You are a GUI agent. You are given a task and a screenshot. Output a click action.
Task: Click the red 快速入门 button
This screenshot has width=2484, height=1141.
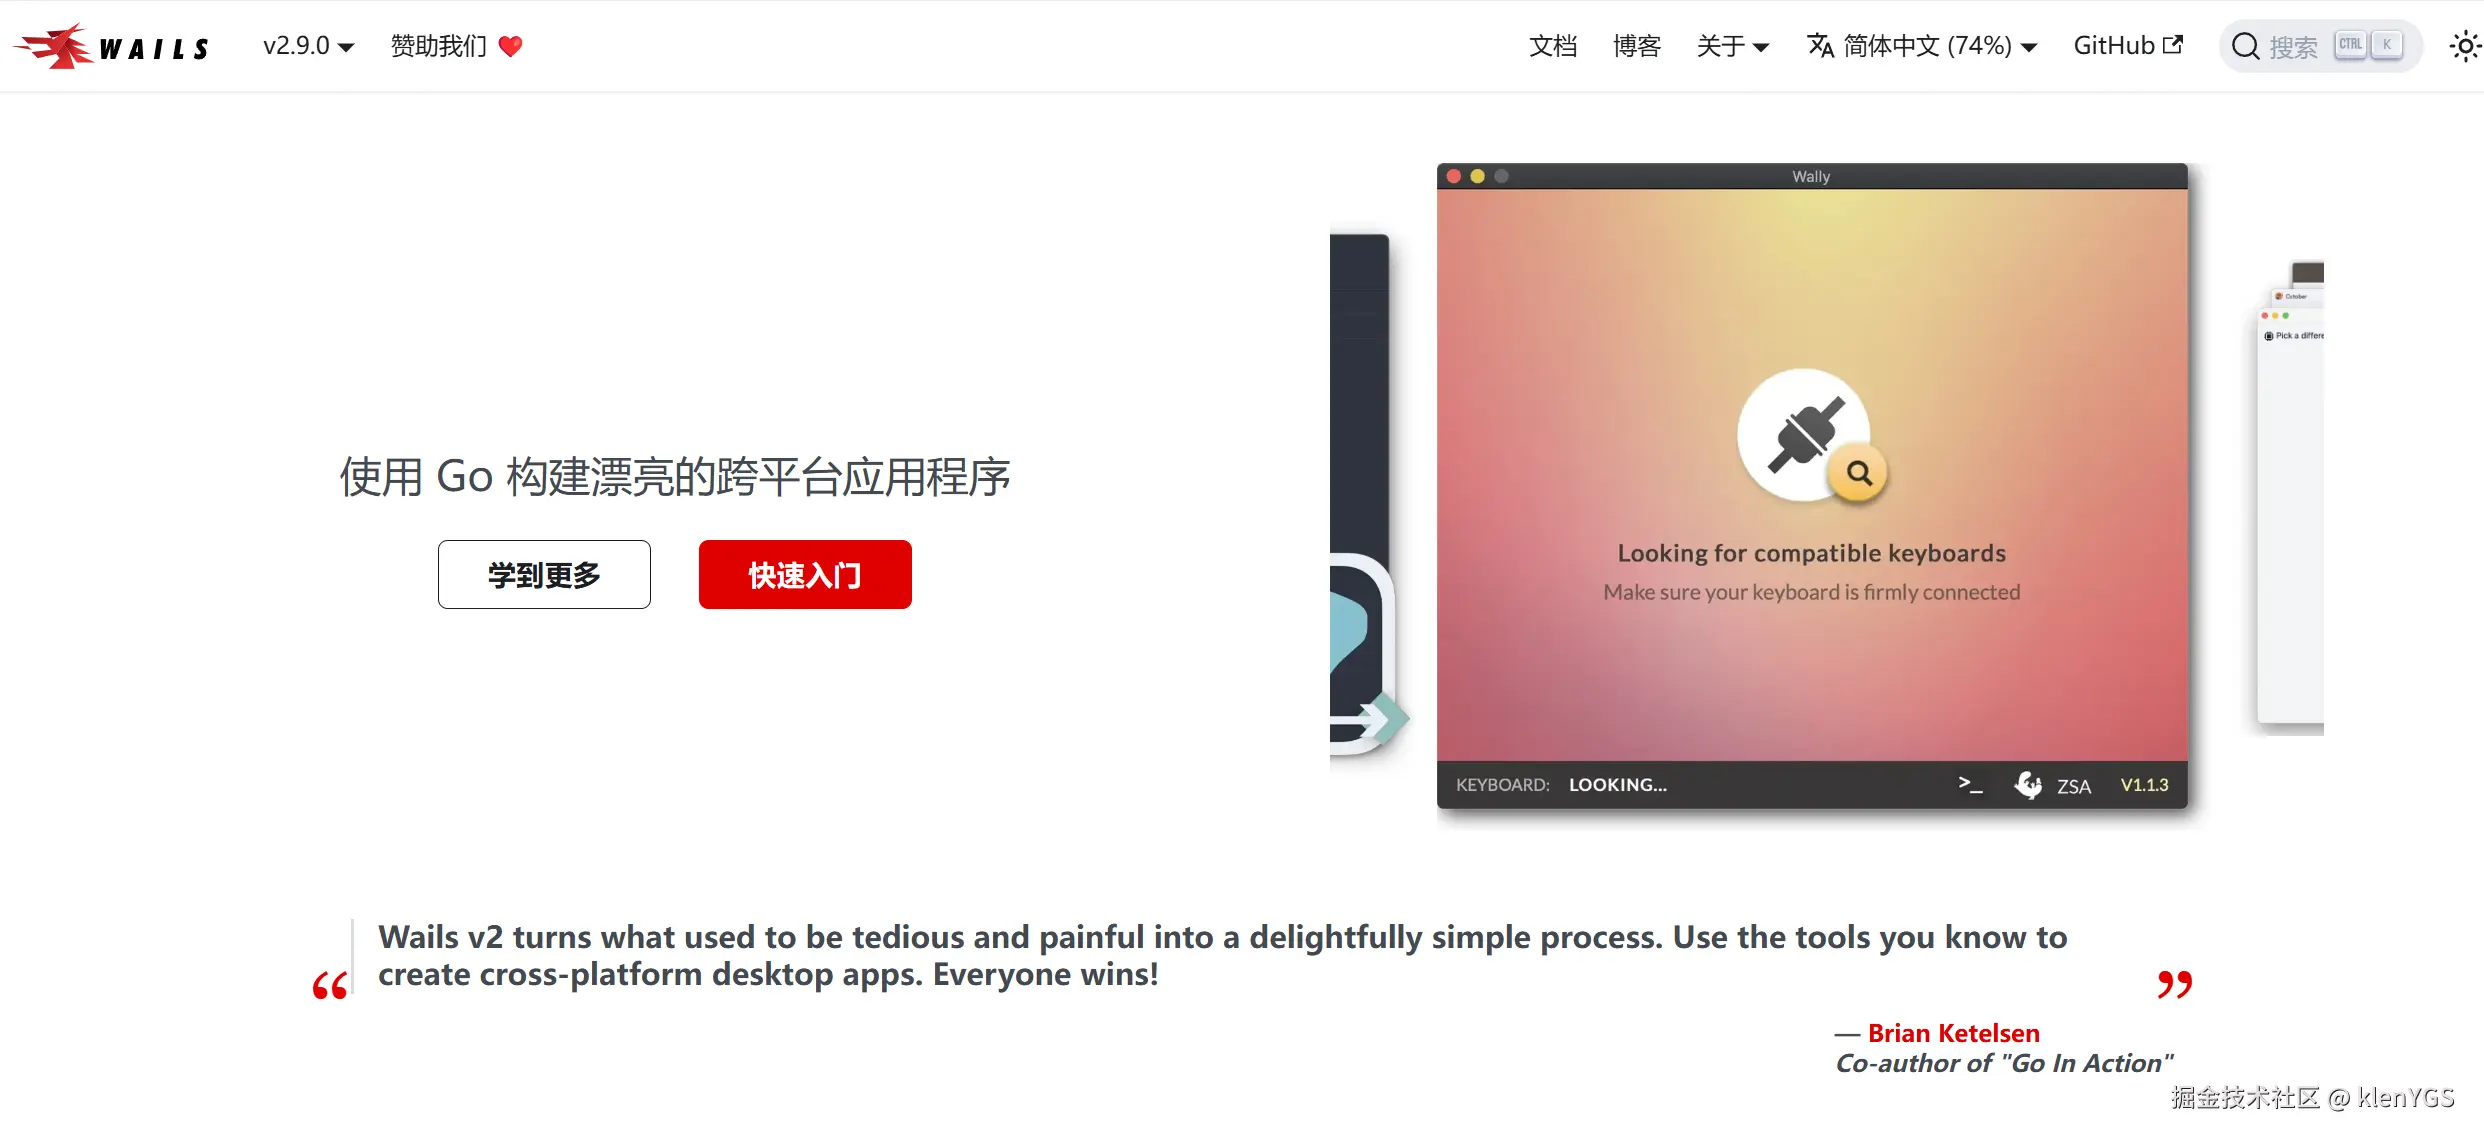point(805,574)
